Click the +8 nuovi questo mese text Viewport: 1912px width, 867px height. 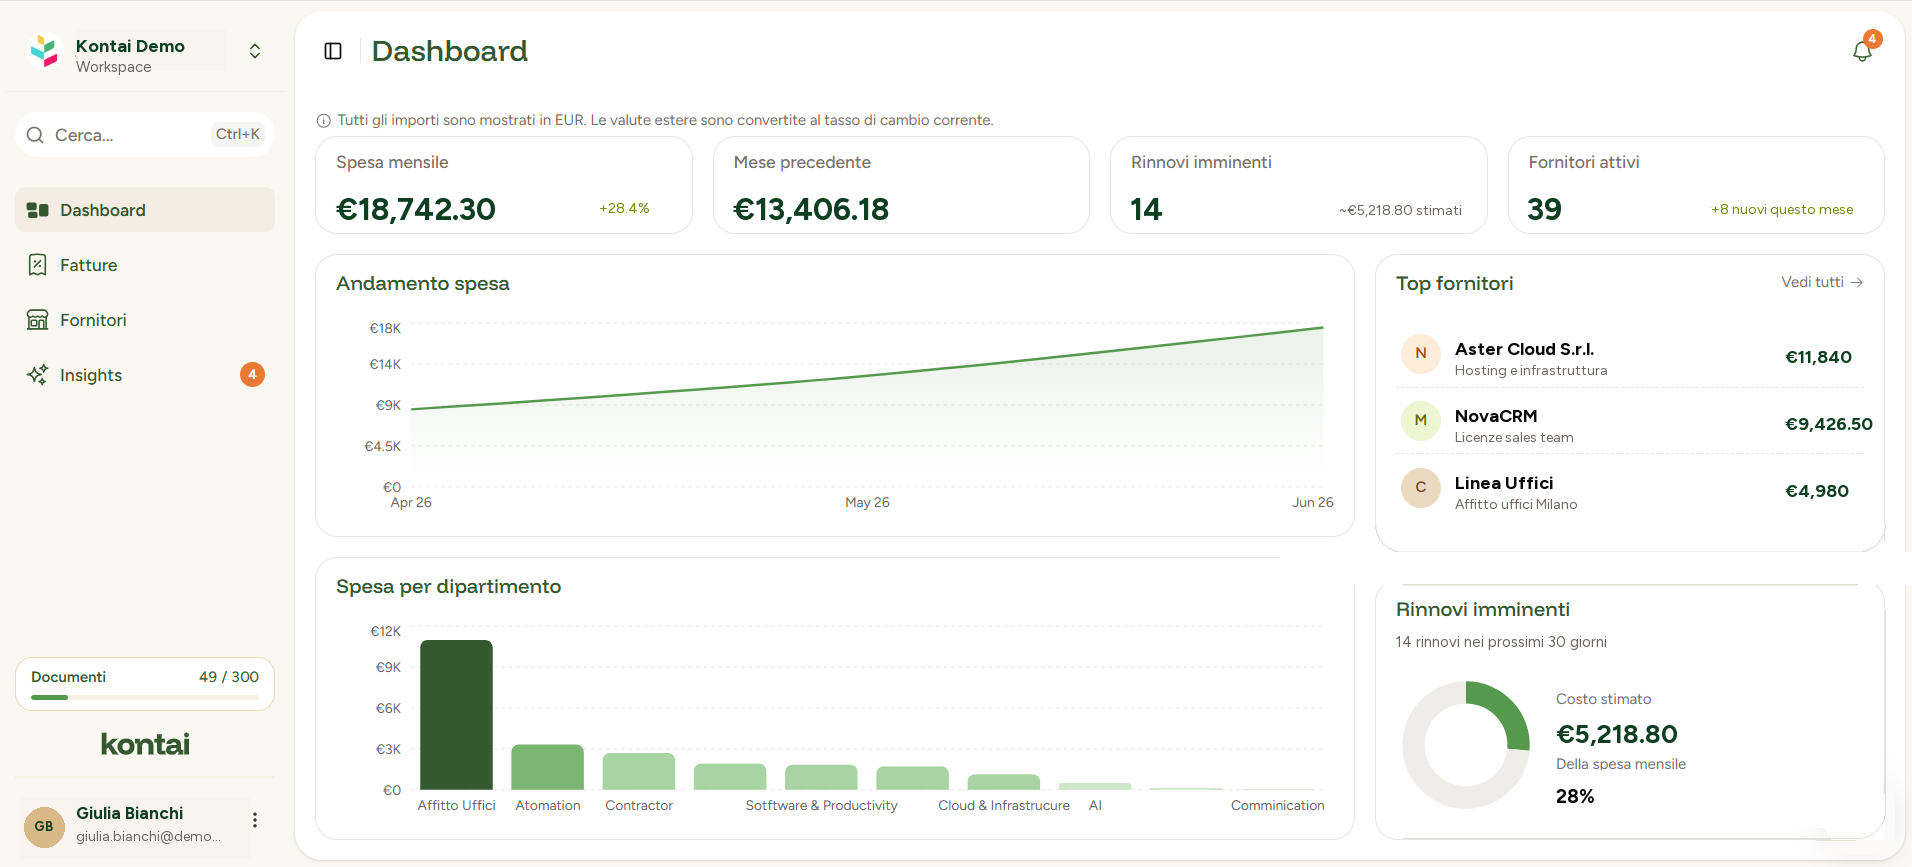coord(1782,209)
